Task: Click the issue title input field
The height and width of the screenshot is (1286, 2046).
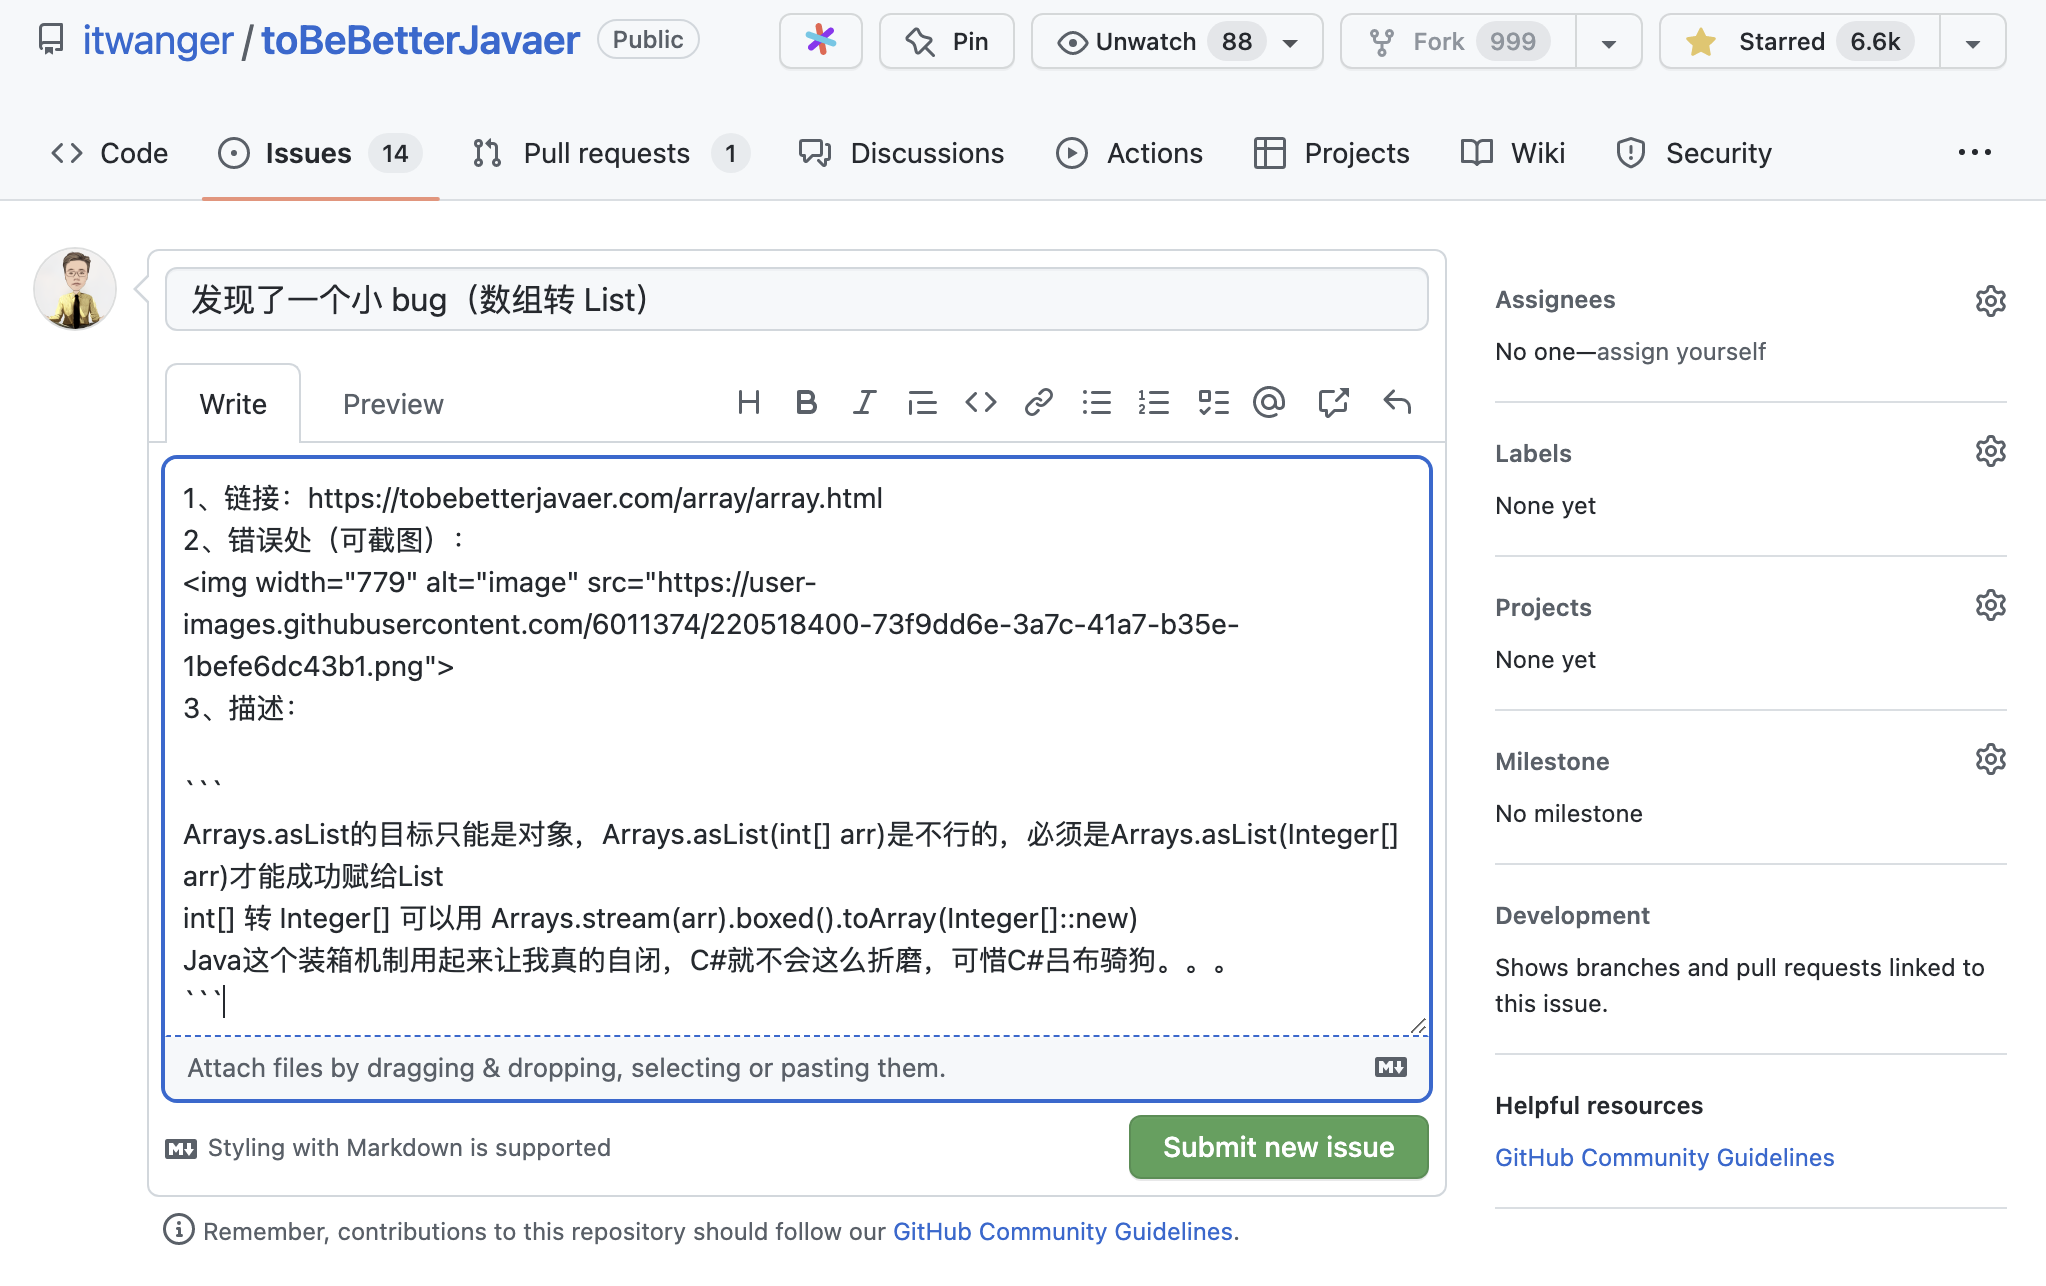Action: [x=796, y=299]
